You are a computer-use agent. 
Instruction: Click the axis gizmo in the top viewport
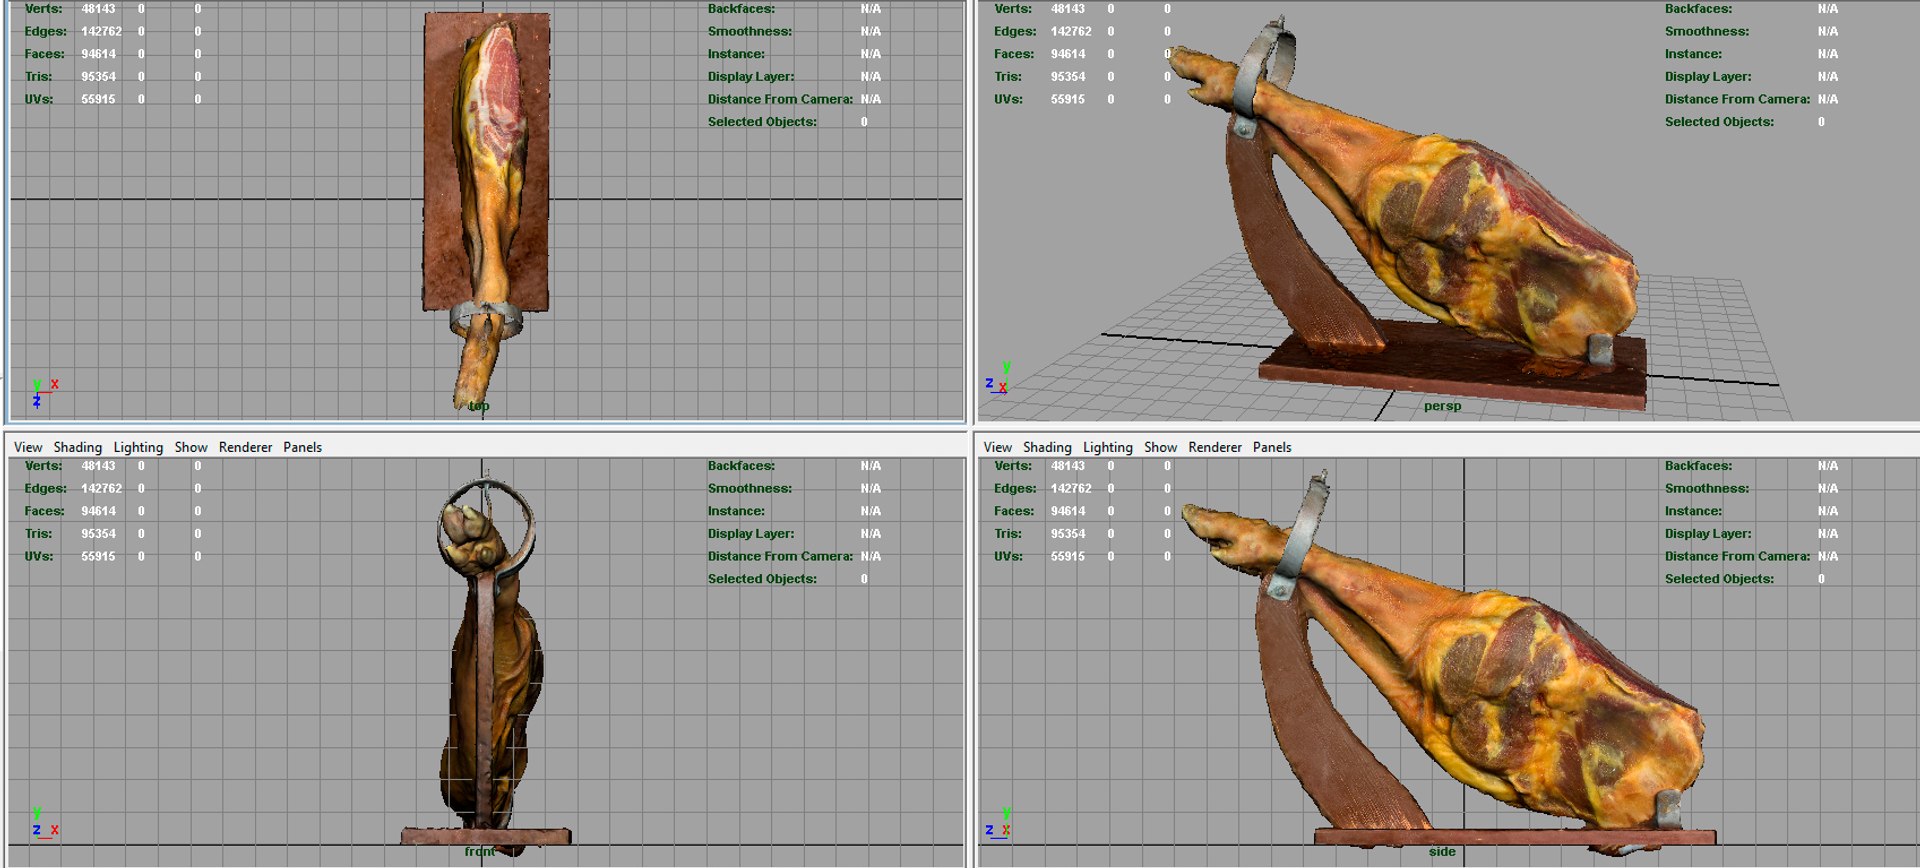pos(44,393)
